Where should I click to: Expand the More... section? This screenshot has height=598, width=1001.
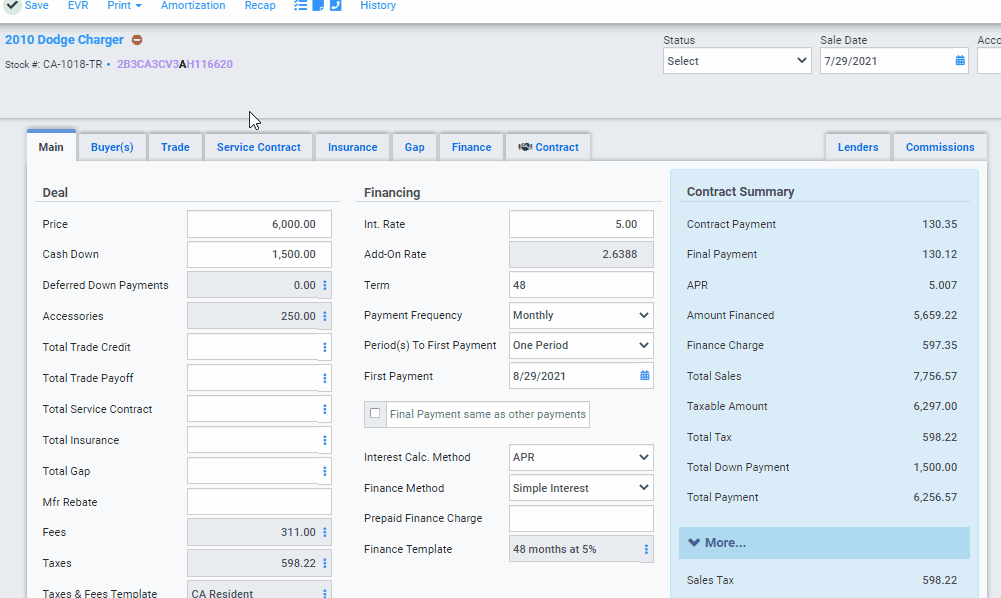tap(824, 543)
